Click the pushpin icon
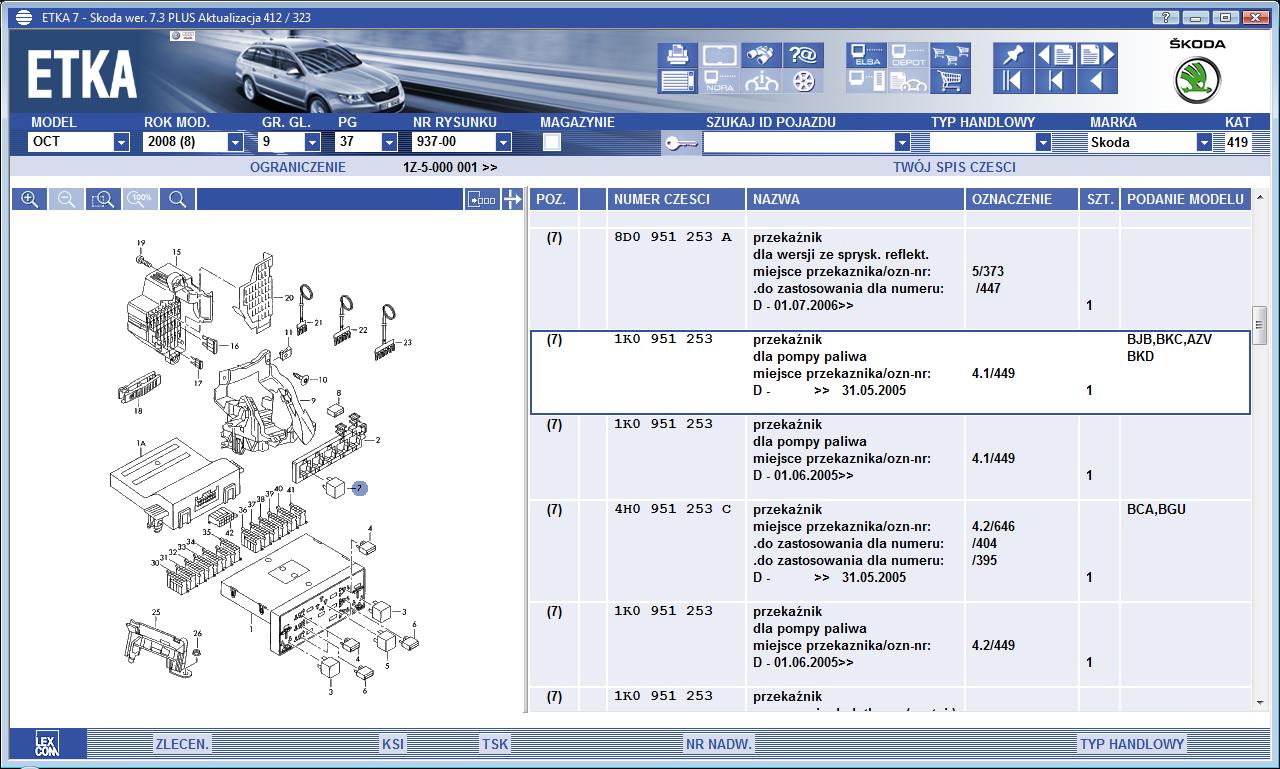 click(x=1012, y=55)
